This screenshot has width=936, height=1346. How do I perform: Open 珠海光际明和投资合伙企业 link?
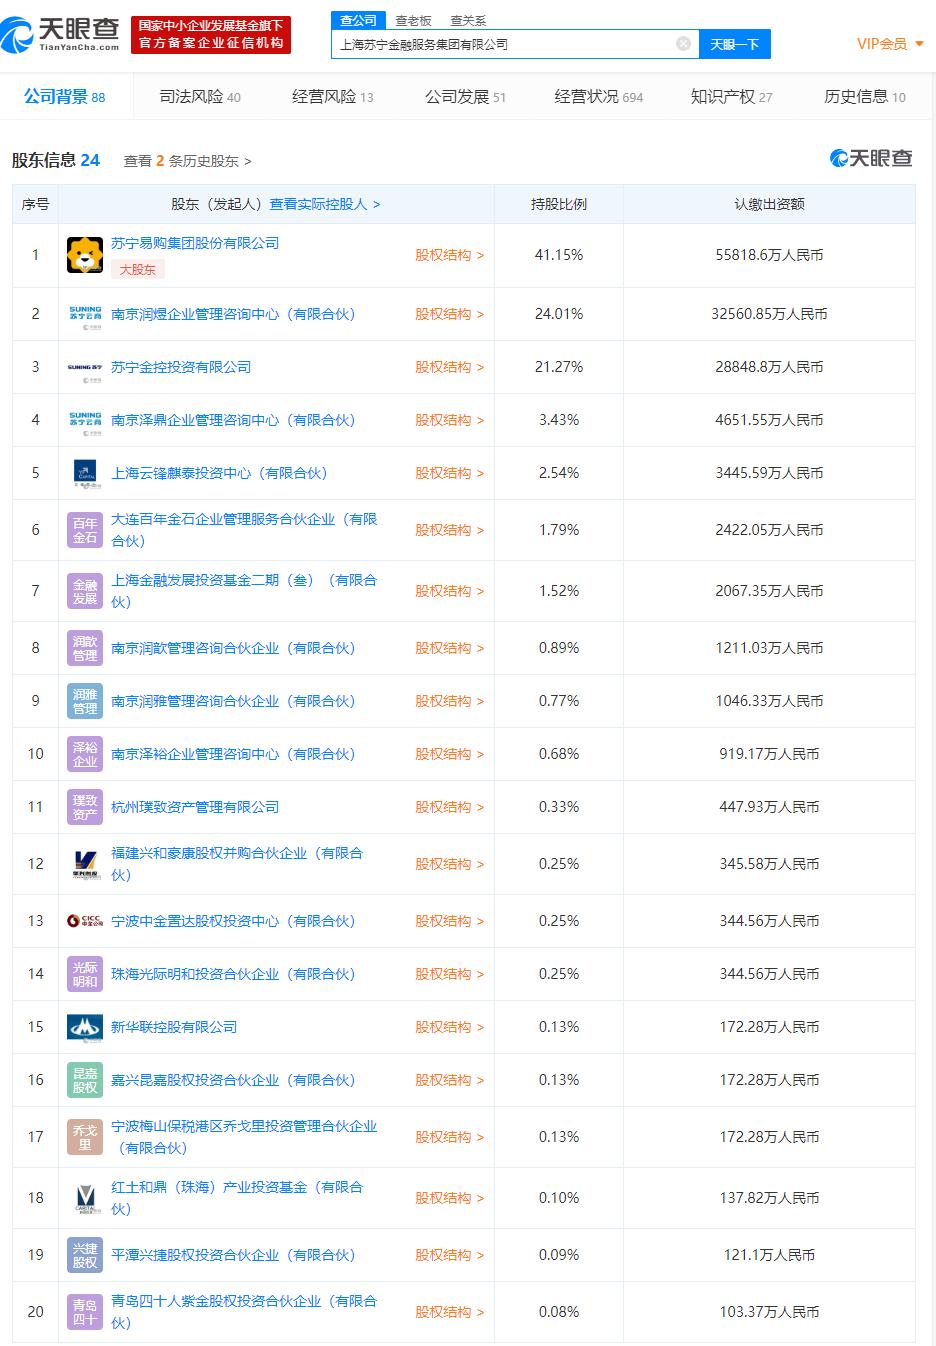pyautogui.click(x=233, y=974)
